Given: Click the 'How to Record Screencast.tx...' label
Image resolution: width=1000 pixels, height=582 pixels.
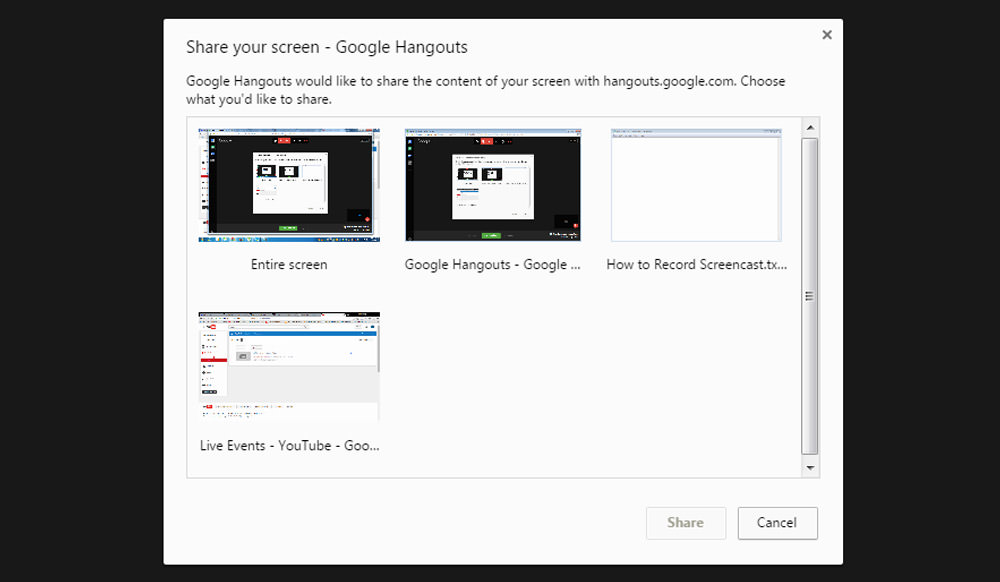Looking at the screenshot, I should 696,265.
